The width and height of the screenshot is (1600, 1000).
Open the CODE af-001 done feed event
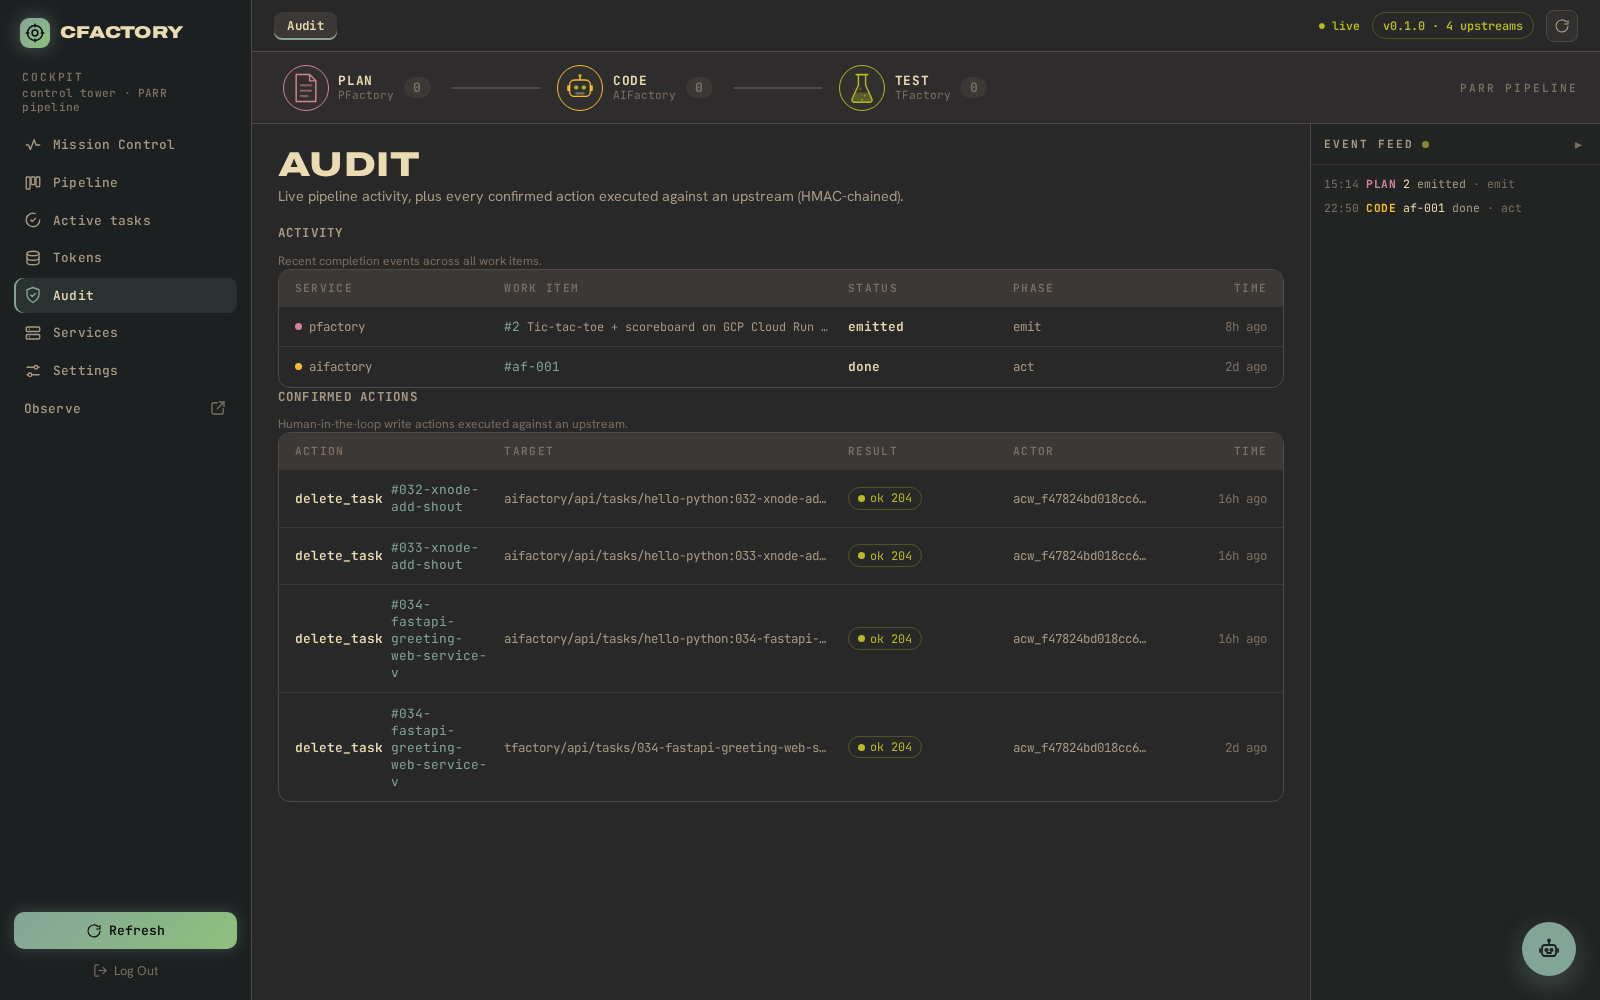(x=1422, y=209)
